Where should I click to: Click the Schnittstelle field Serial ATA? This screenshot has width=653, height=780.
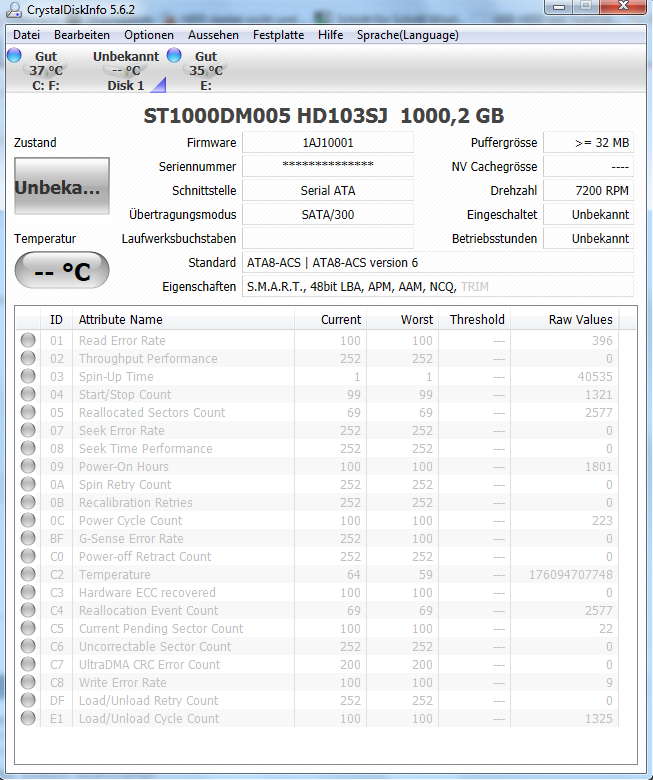328,191
